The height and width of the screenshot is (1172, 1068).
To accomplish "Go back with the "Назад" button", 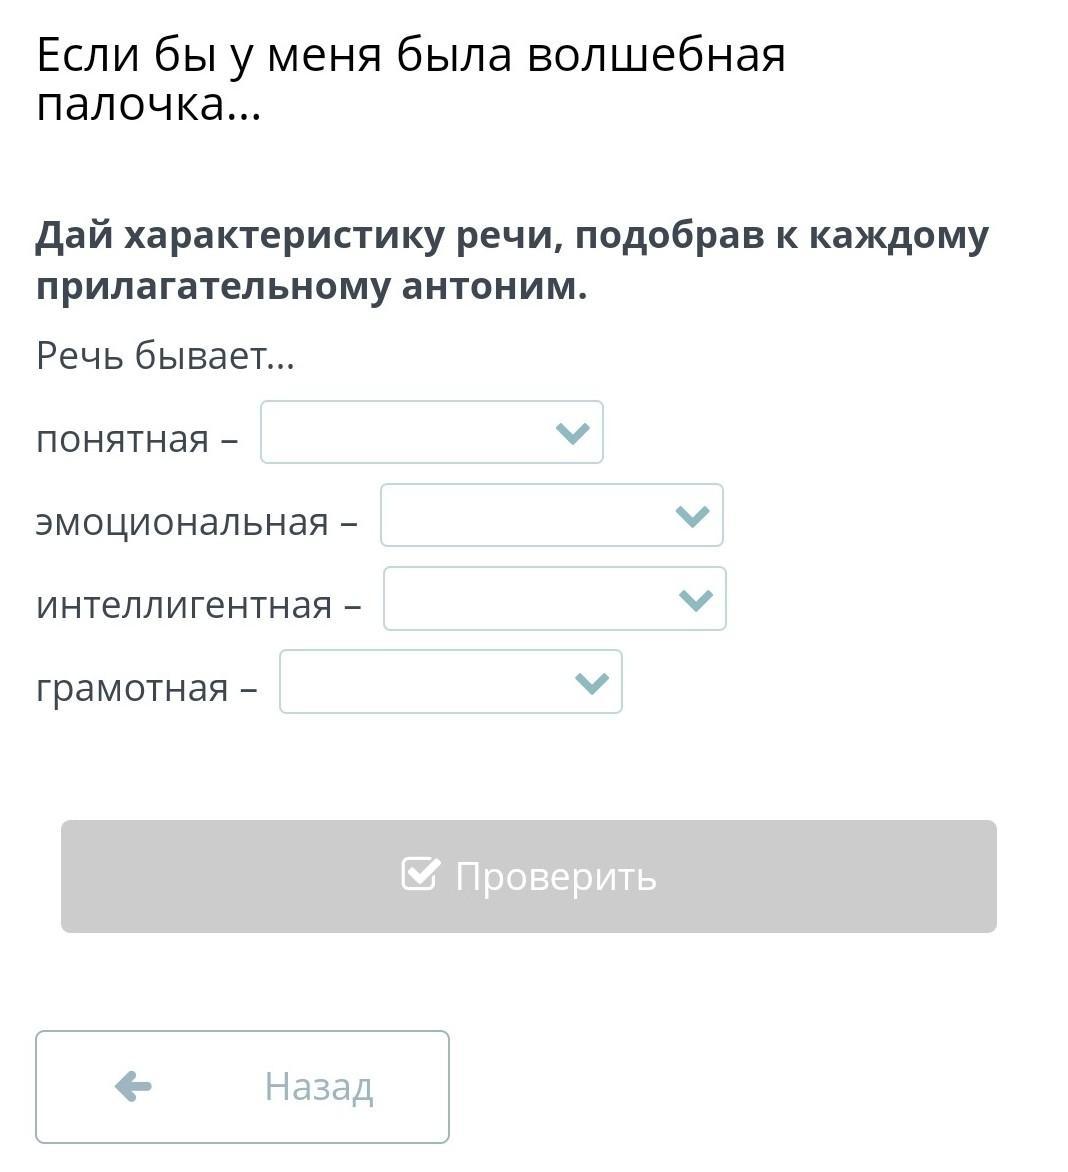I will [x=242, y=1086].
